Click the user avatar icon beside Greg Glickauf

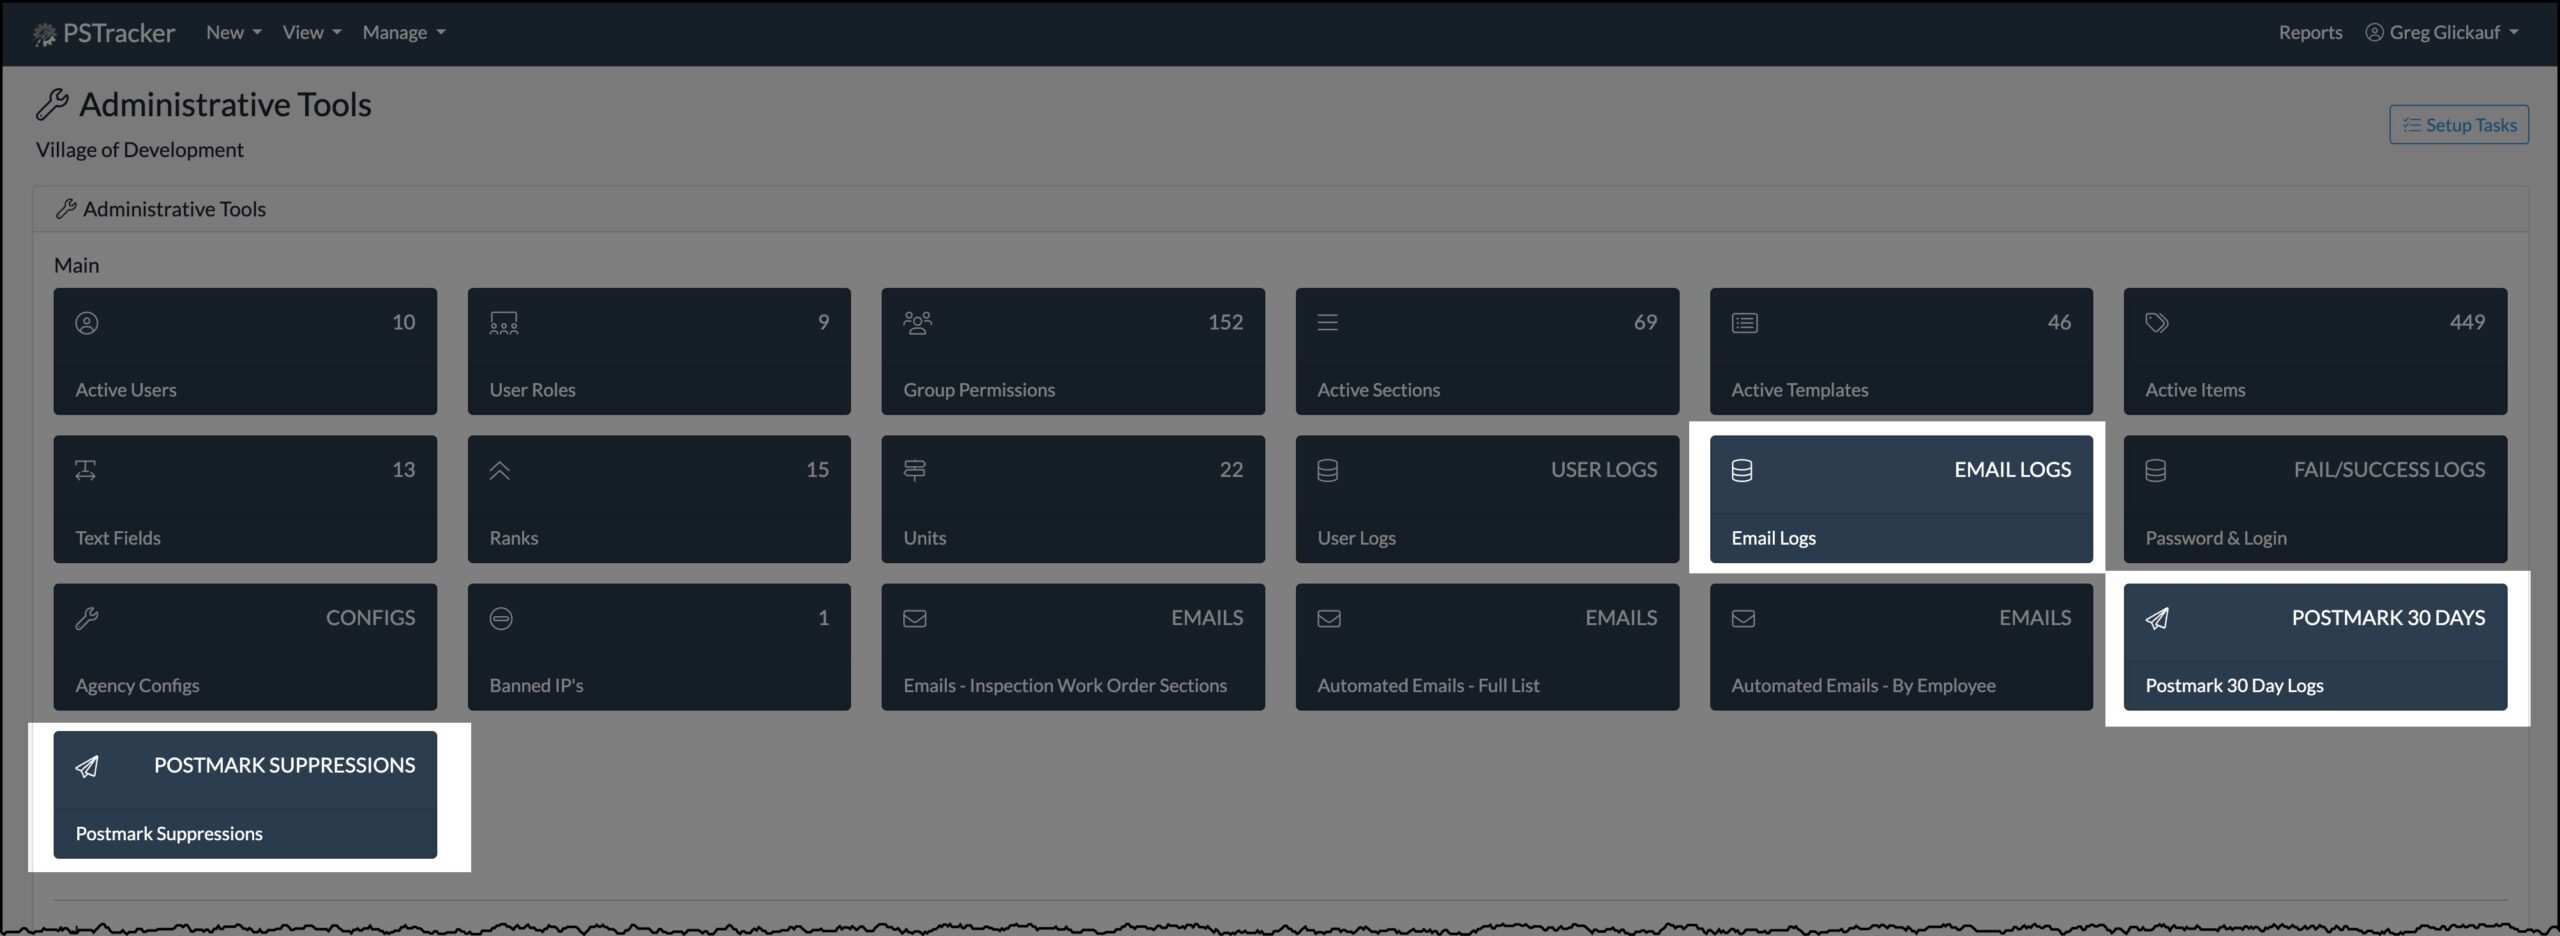(x=2374, y=32)
